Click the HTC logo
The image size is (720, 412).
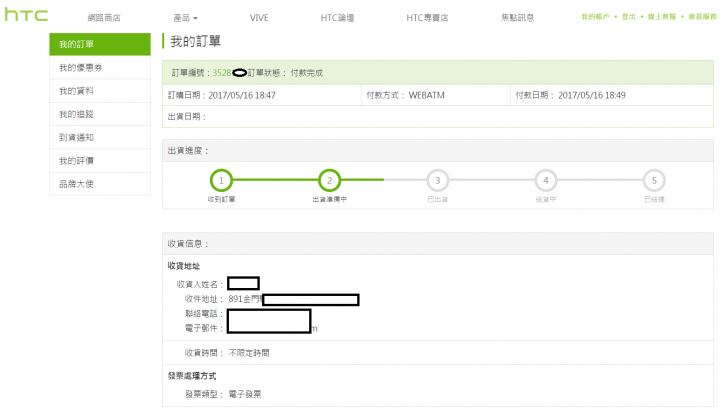pyautogui.click(x=26, y=15)
